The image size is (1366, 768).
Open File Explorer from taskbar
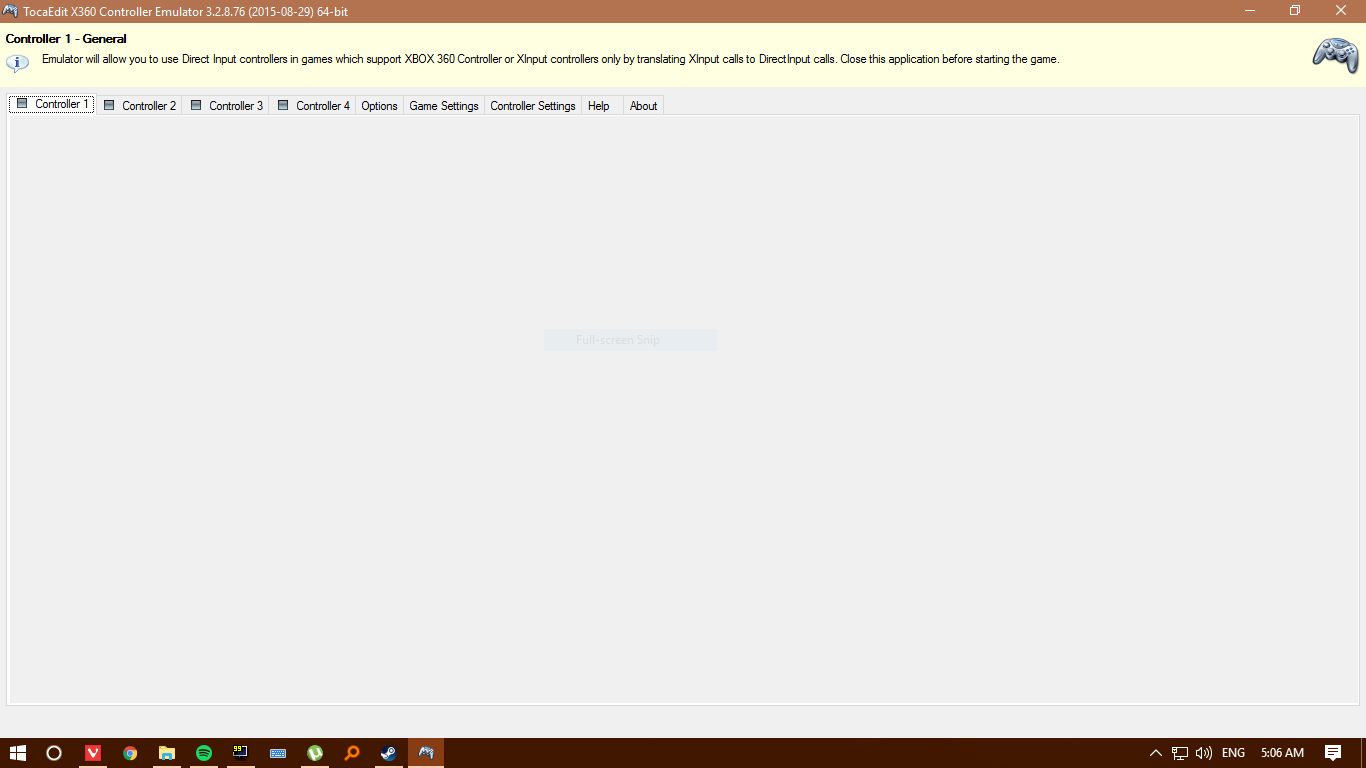(167, 753)
